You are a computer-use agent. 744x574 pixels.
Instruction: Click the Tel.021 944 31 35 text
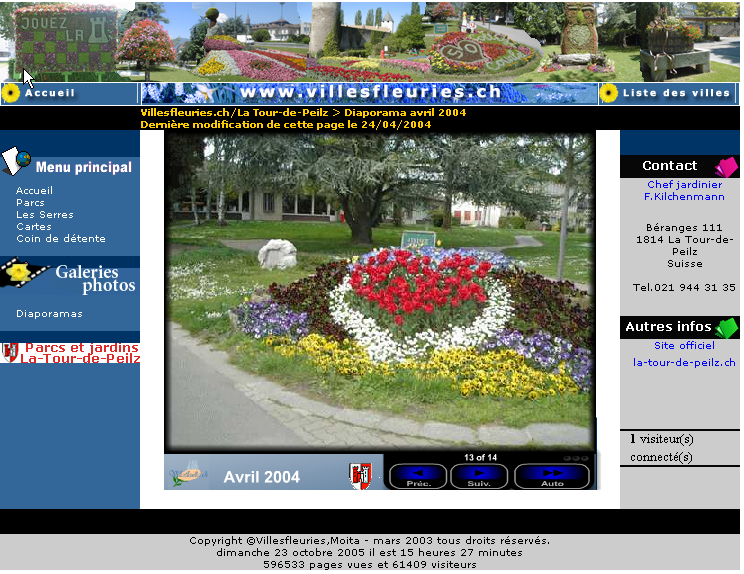[684, 287]
